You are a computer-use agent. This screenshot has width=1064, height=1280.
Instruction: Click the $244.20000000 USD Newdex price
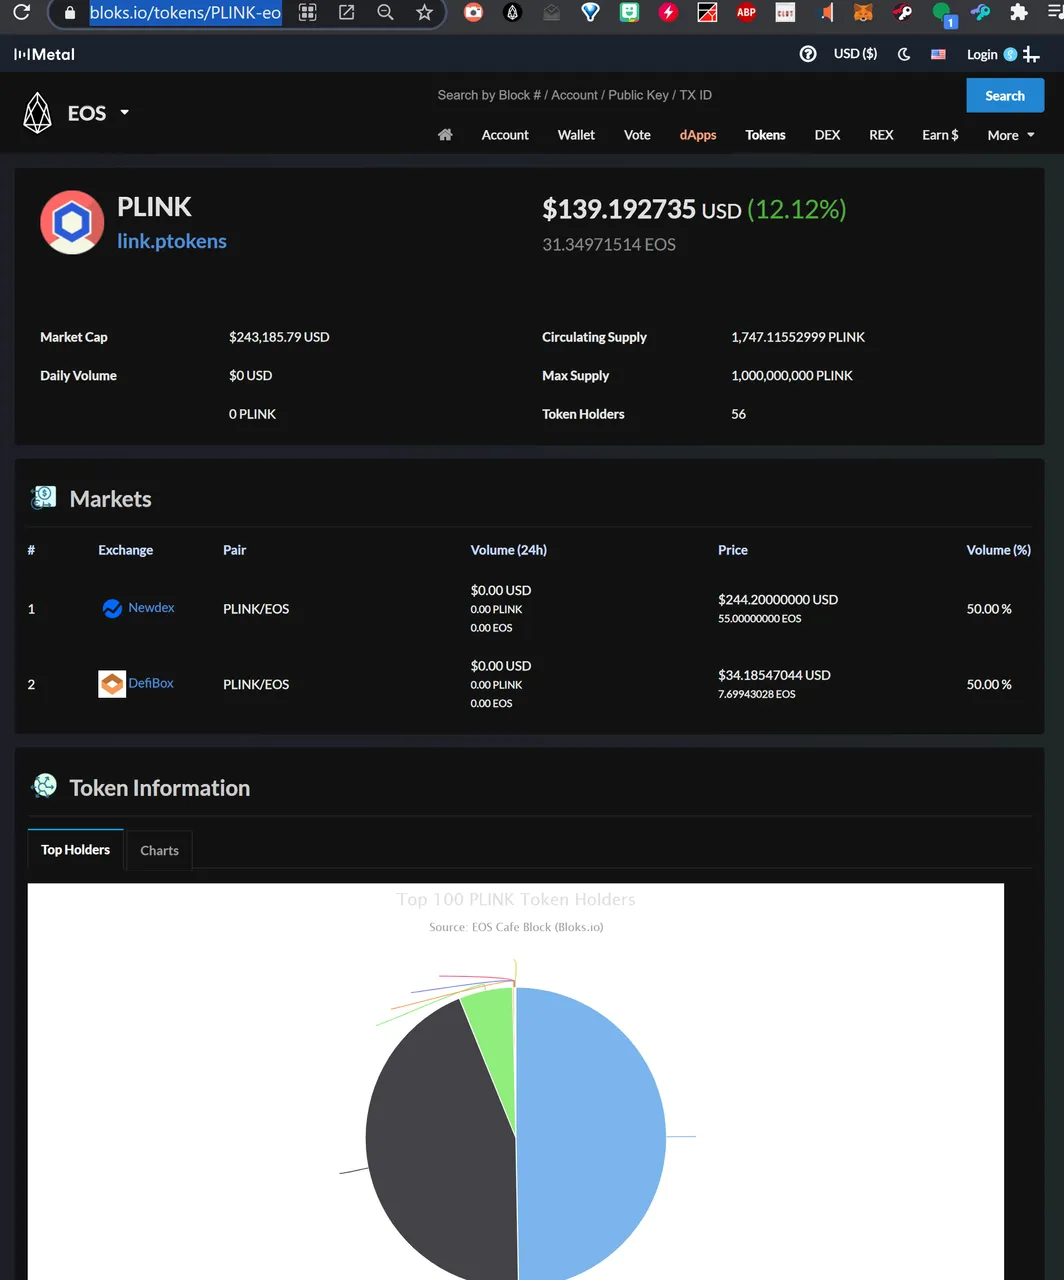pos(778,599)
